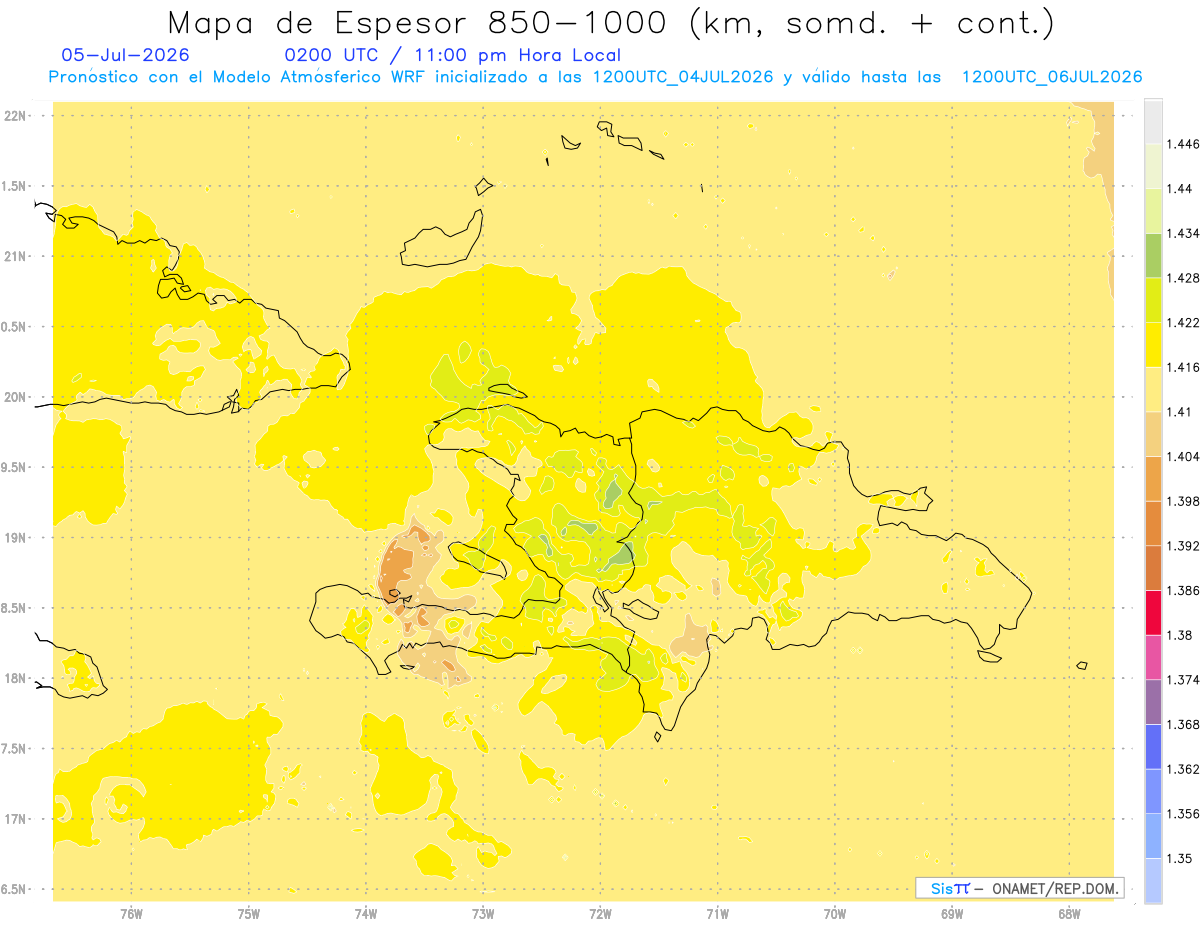Screen dimensions: 1200x927
Task: Click the legend value 1.35
Action: [1180, 858]
